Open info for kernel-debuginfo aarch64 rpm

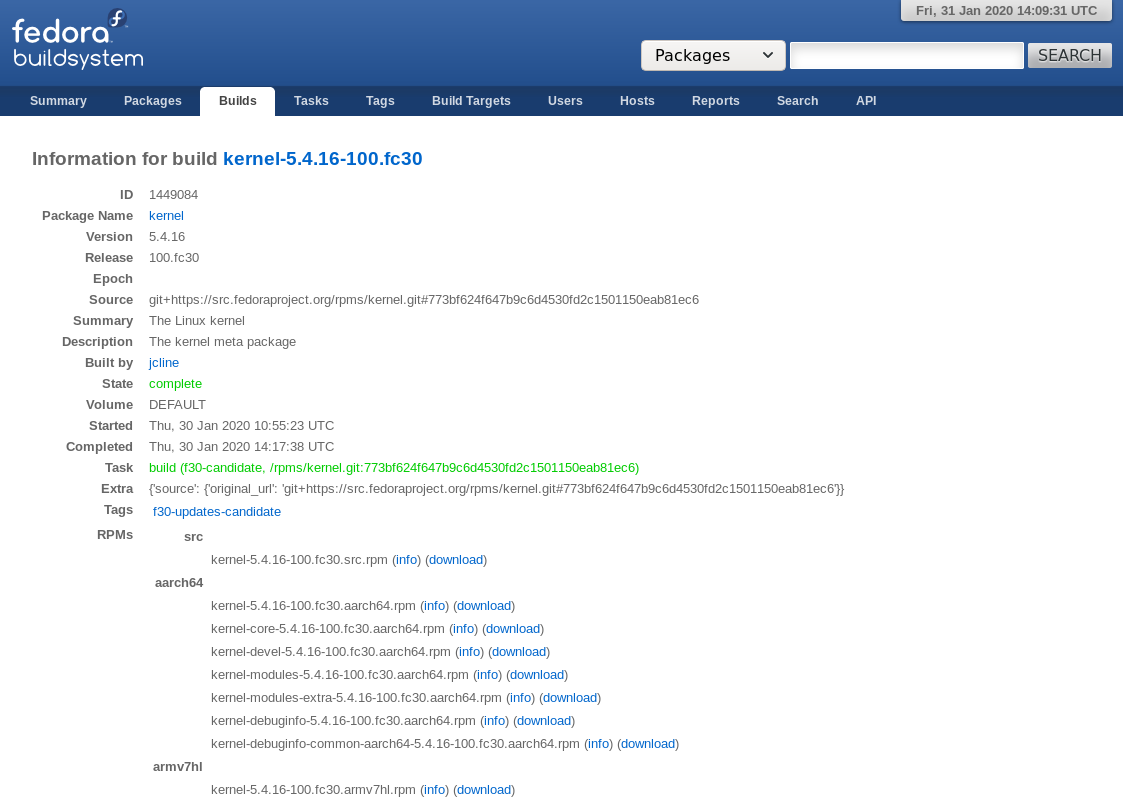[x=494, y=721]
